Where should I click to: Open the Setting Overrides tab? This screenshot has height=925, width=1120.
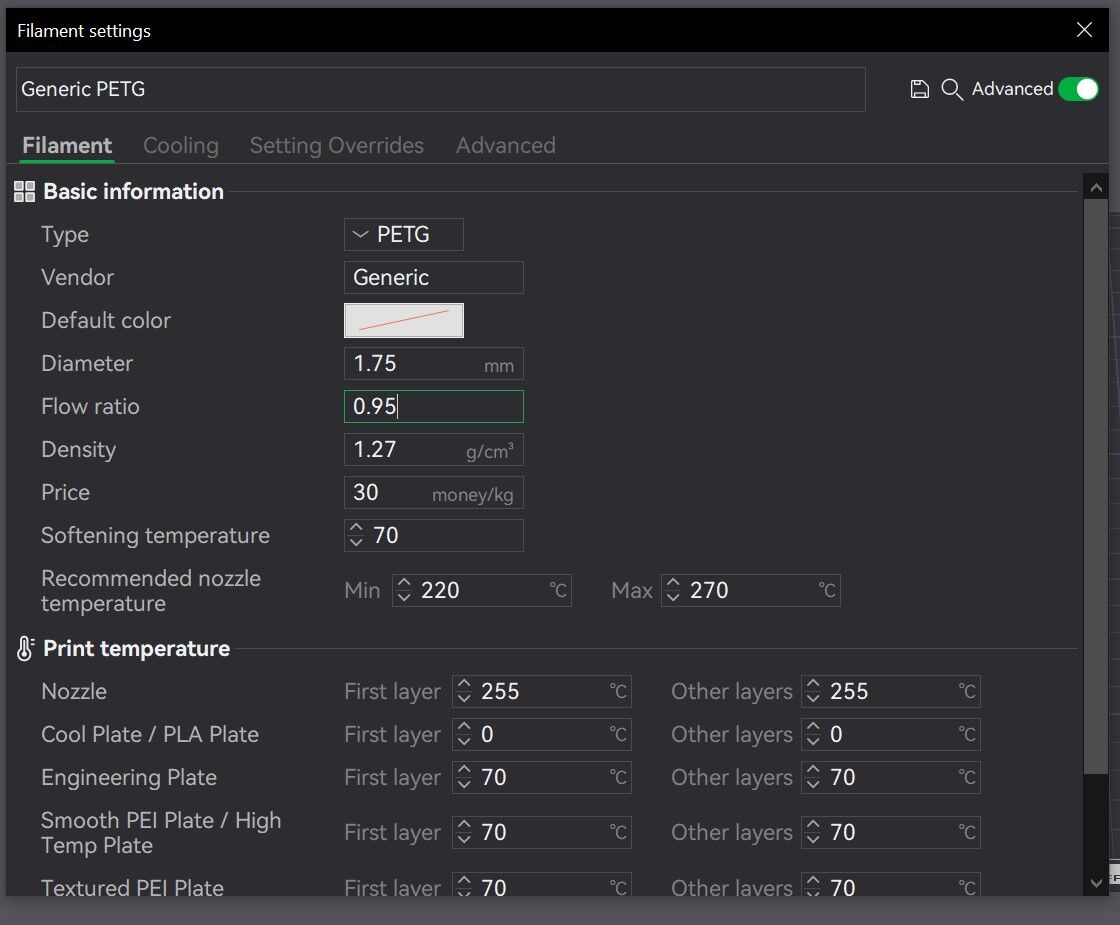click(336, 146)
